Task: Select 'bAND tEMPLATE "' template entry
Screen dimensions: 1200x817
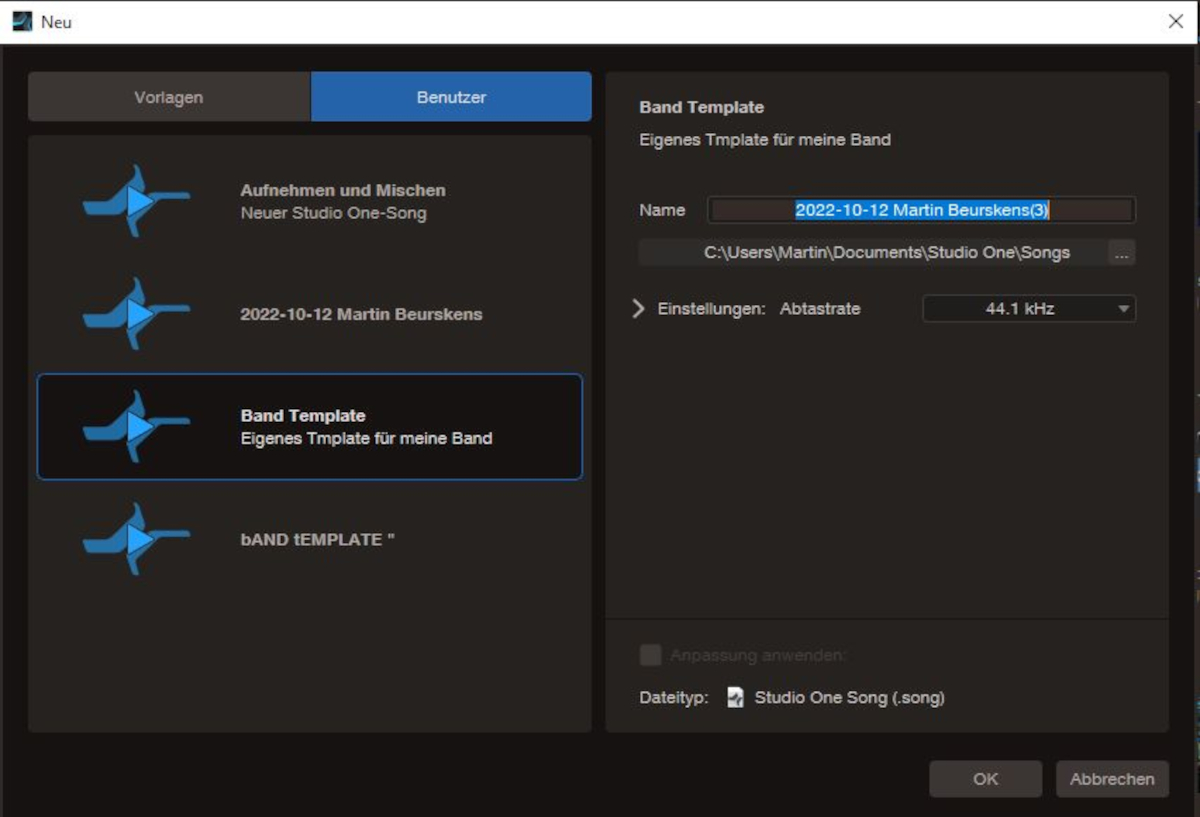Action: pos(309,539)
